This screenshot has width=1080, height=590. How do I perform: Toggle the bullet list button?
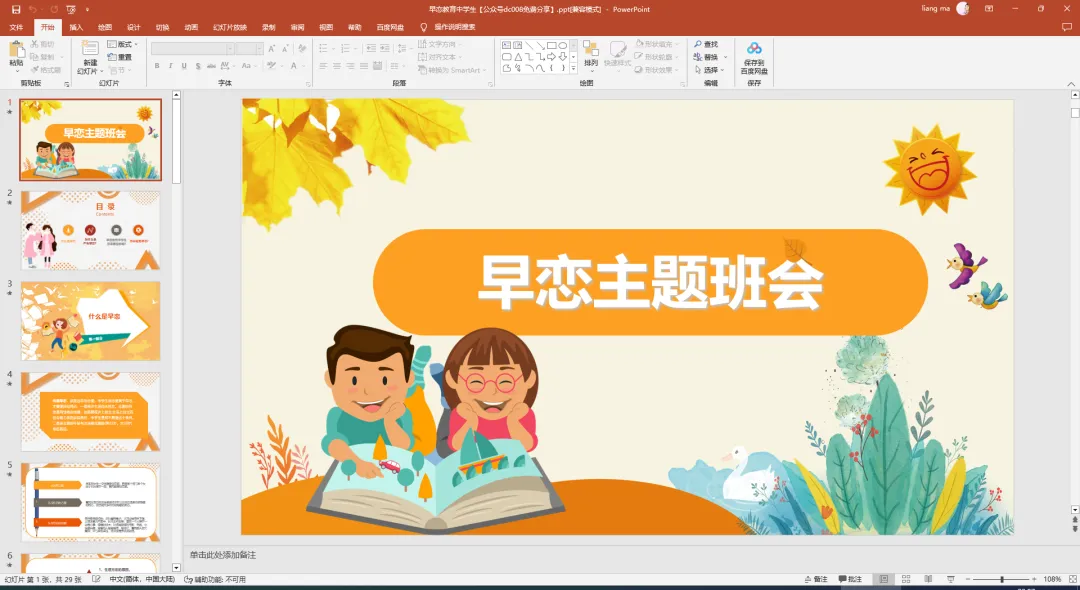pyautogui.click(x=325, y=48)
